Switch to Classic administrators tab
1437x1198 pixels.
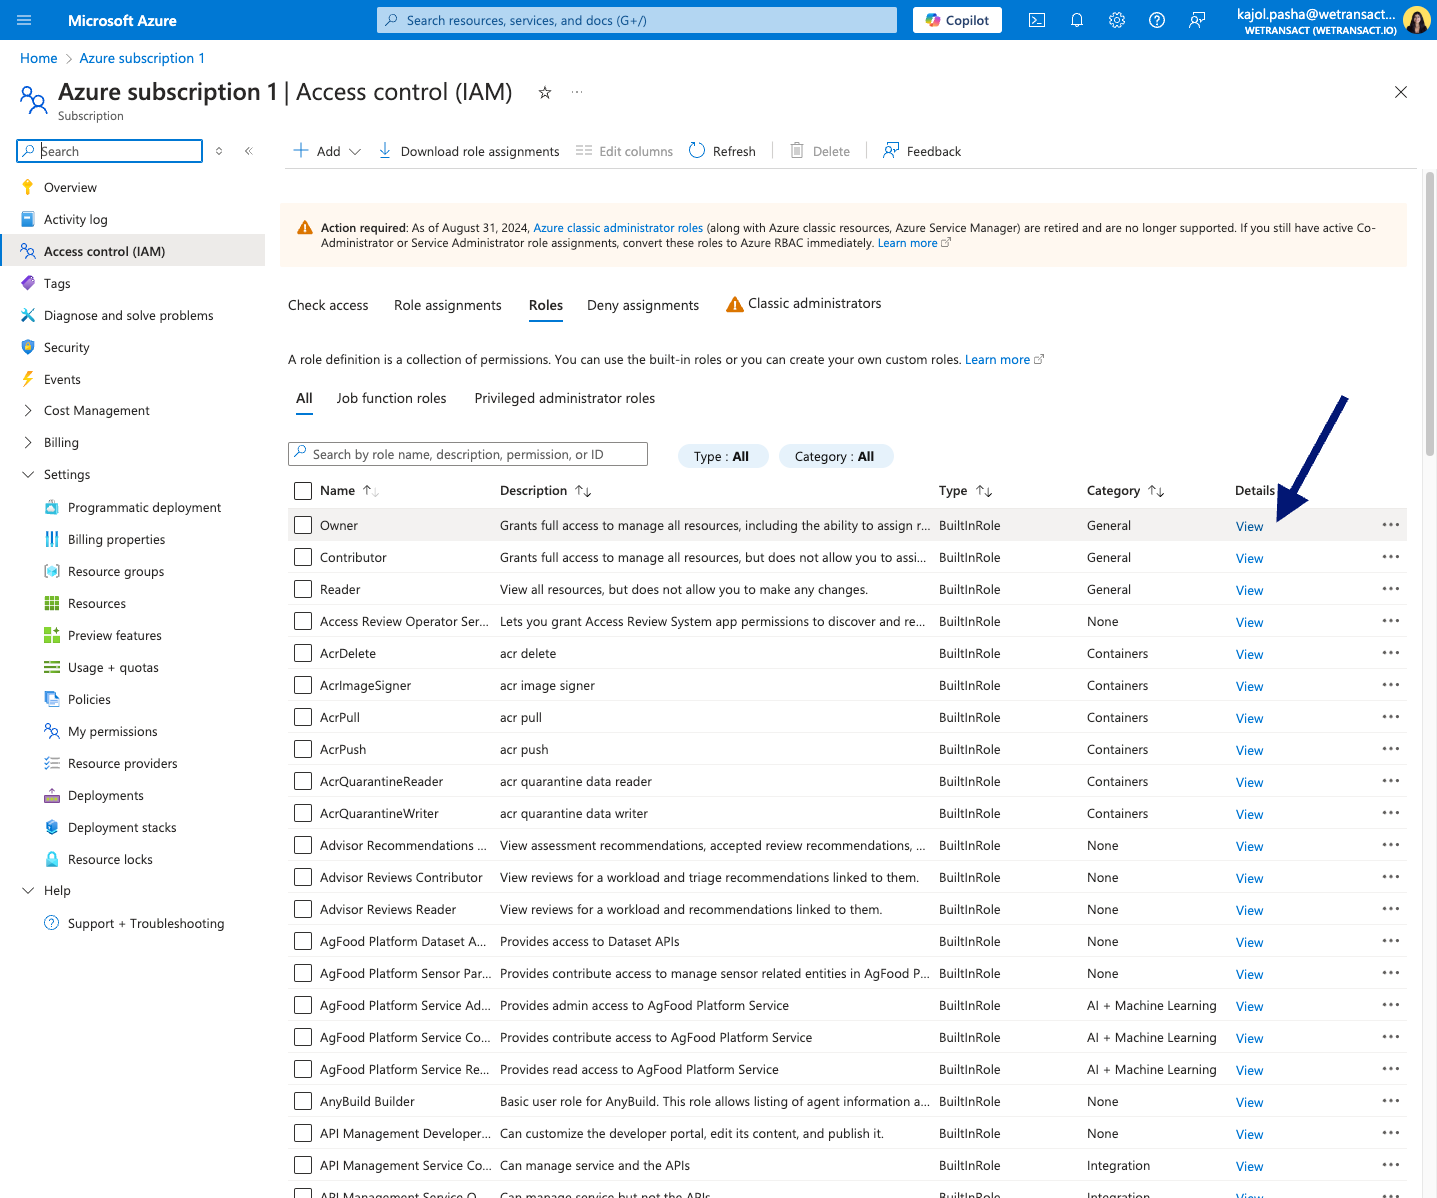(x=803, y=304)
